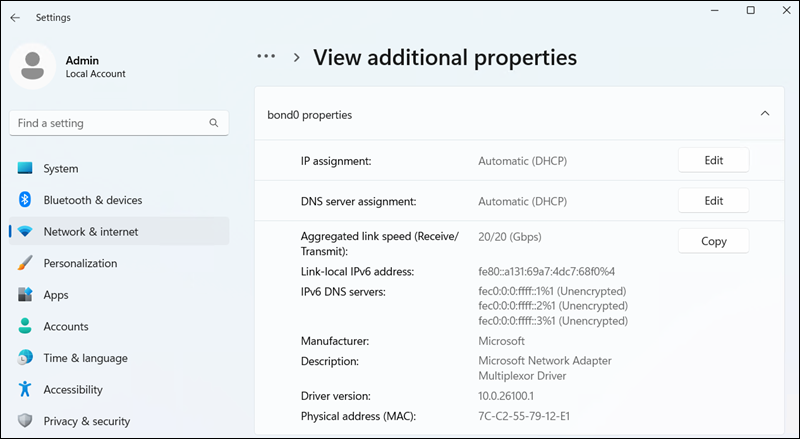Click the Automatic (DHCP) IP assignment value
This screenshot has height=439, width=800.
click(522, 161)
